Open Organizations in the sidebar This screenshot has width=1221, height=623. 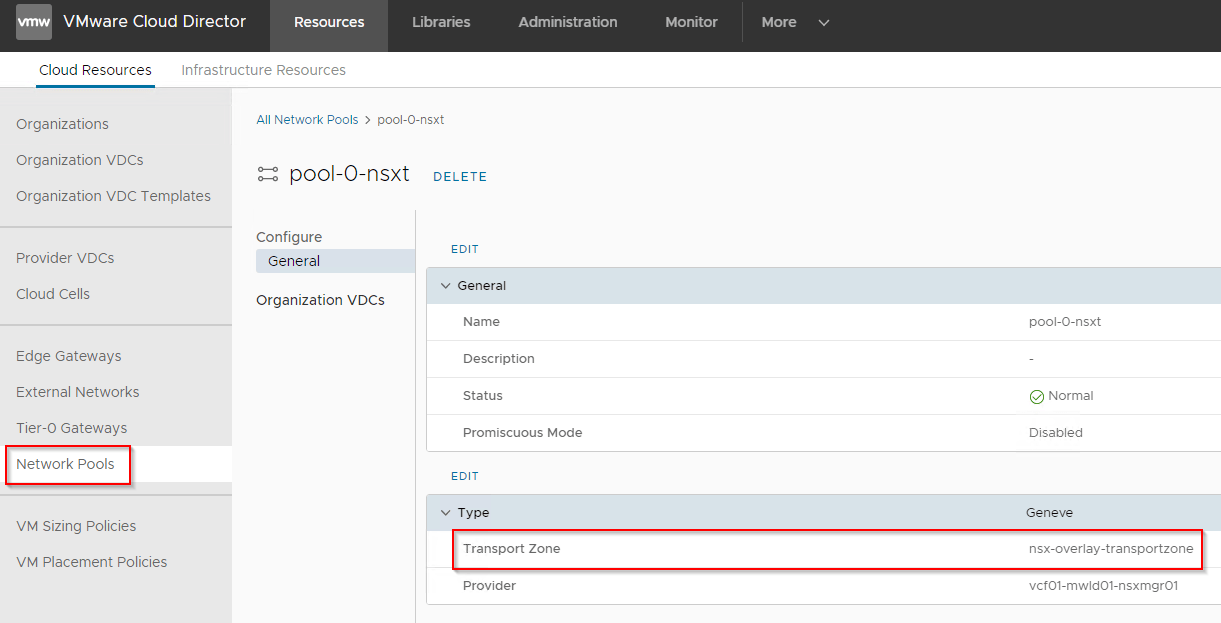pos(62,124)
